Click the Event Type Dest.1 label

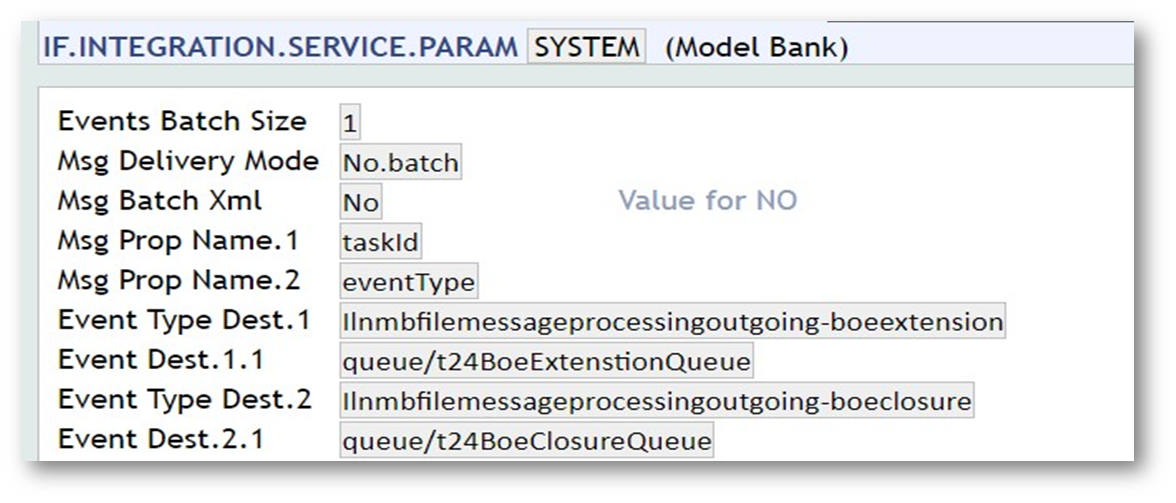[x=184, y=321]
